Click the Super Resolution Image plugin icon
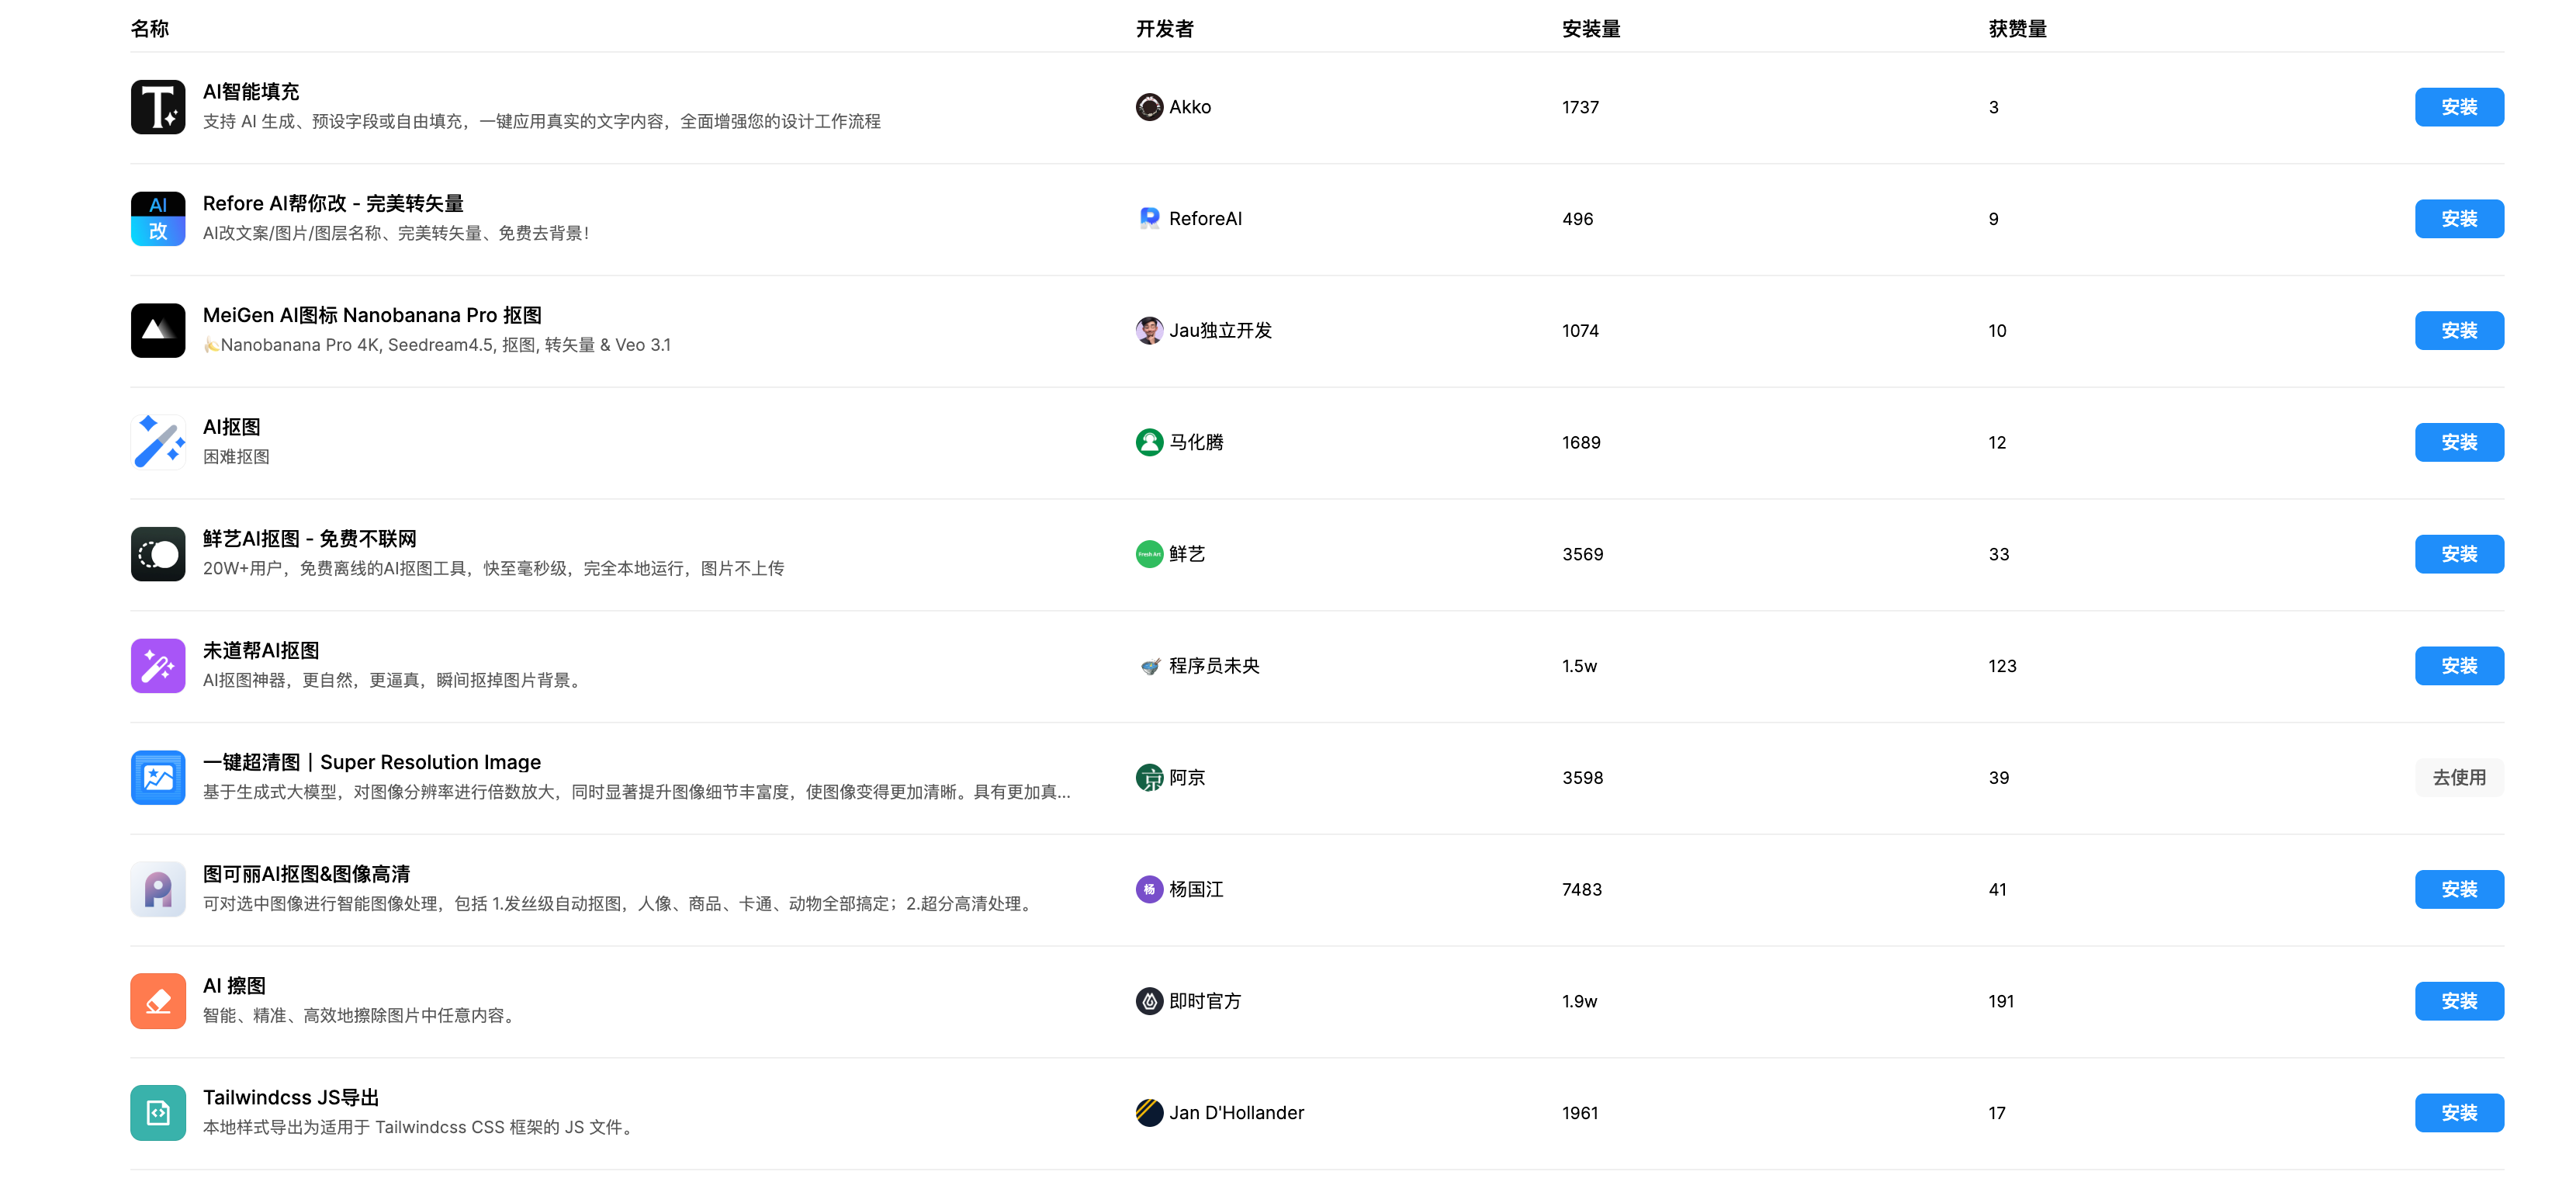The image size is (2576, 1189). click(x=158, y=778)
